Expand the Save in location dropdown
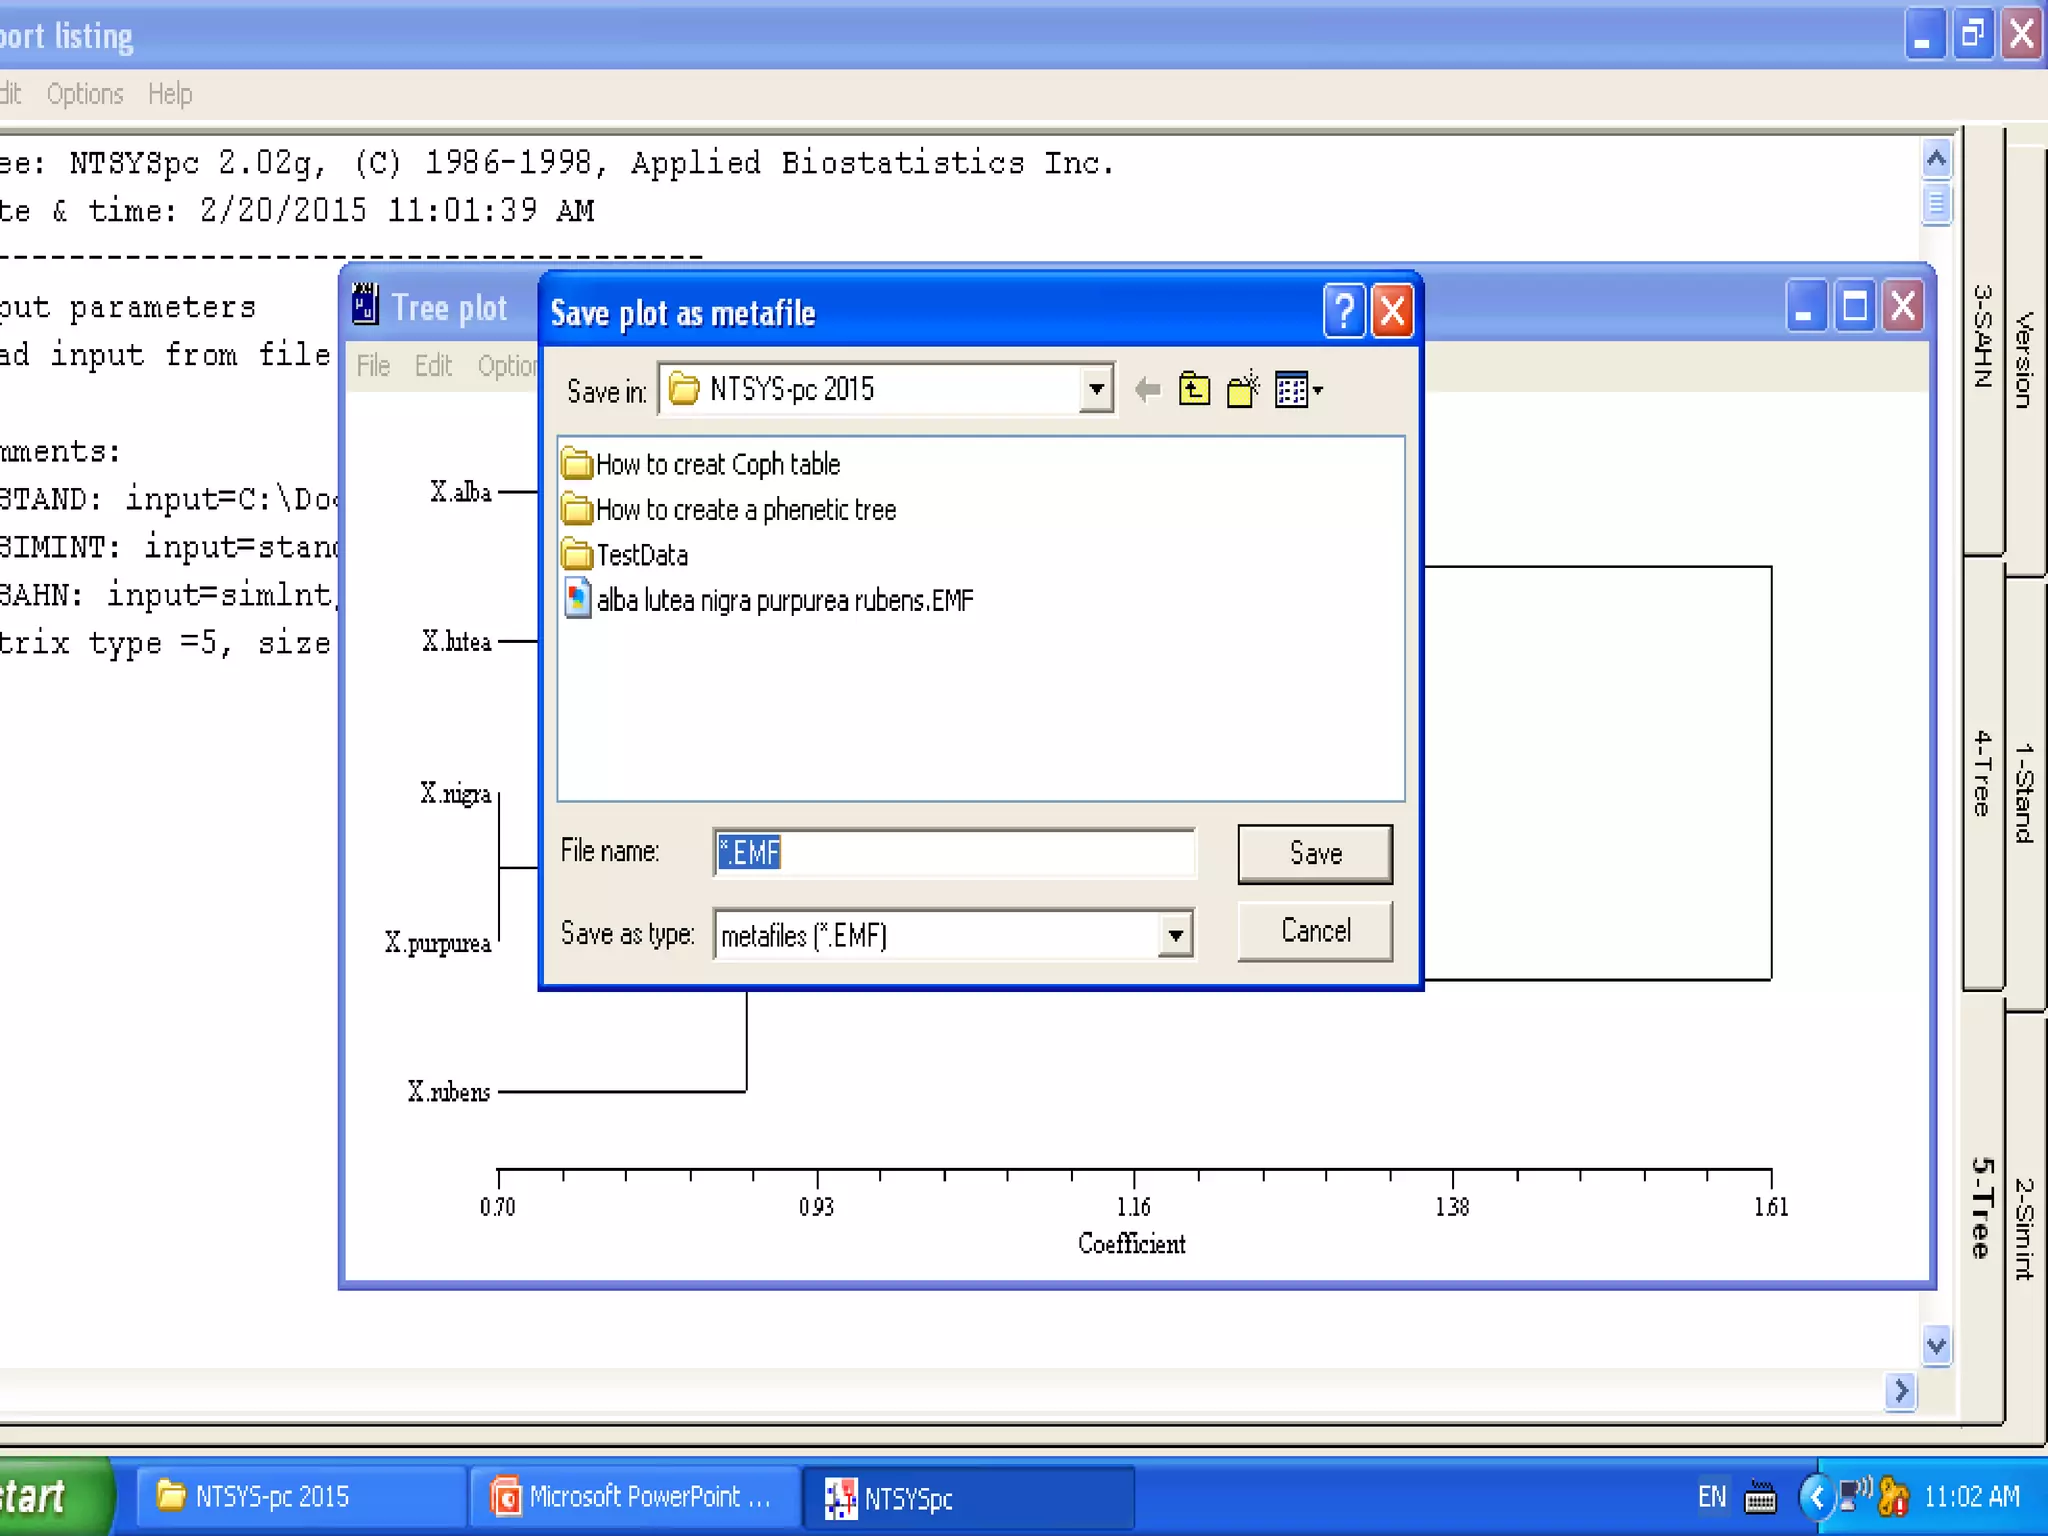The height and width of the screenshot is (1536, 2048). 1097,389
